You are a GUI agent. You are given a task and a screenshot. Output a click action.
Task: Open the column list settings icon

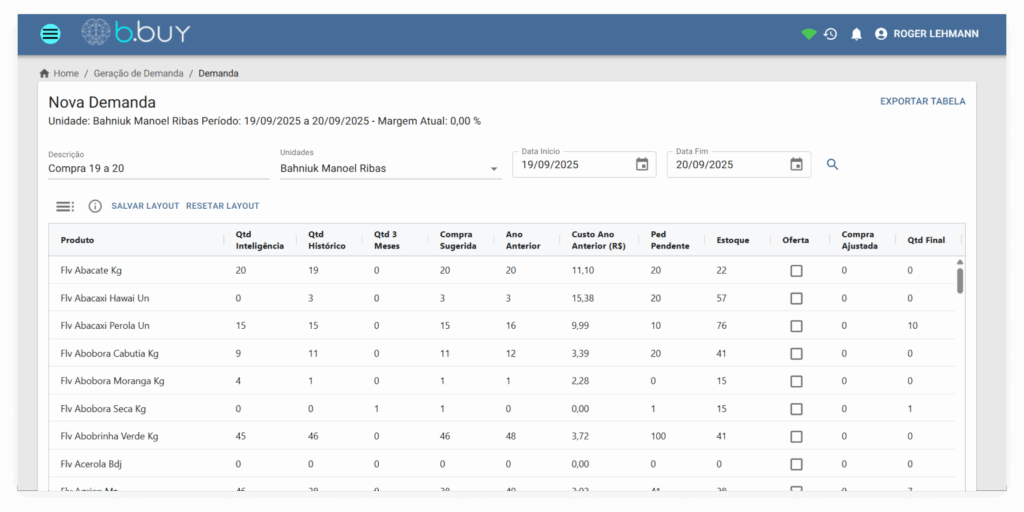pos(65,206)
